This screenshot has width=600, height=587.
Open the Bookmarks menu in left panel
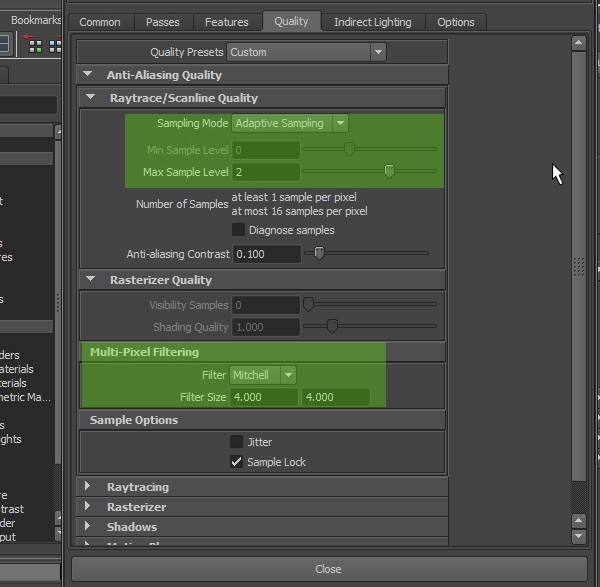tap(36, 20)
